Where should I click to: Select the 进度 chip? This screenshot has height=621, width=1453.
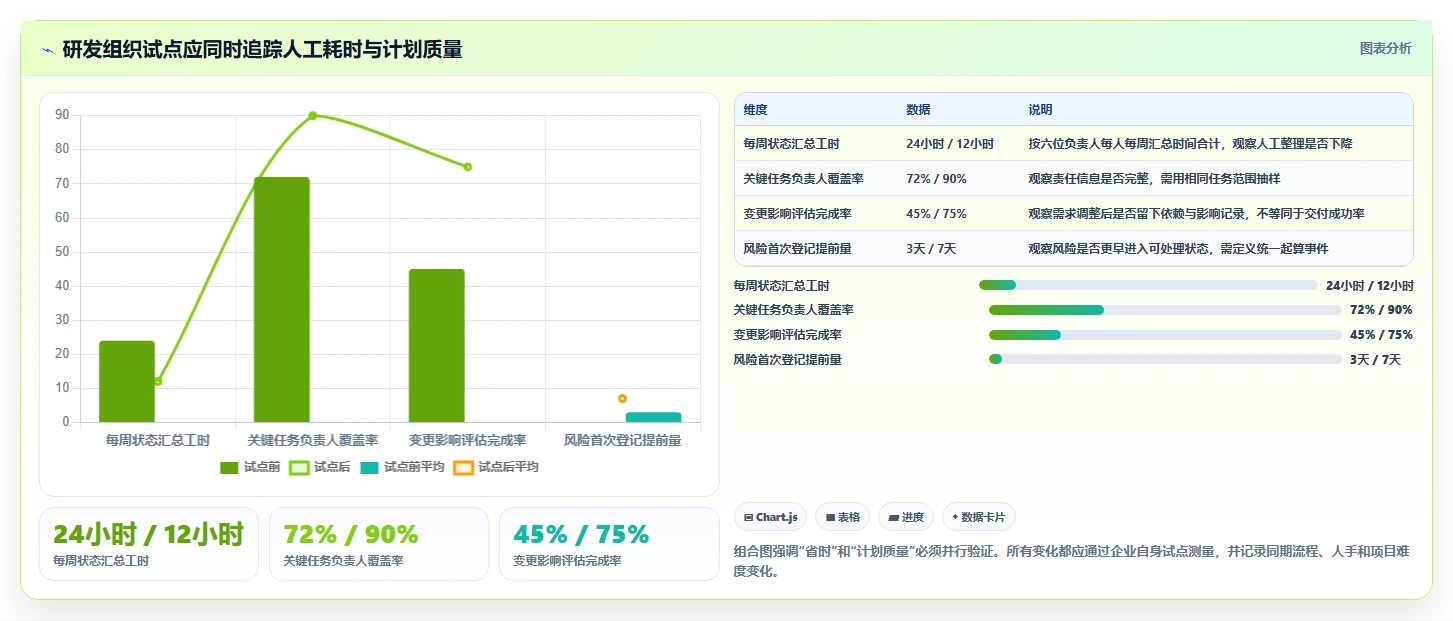point(905,517)
